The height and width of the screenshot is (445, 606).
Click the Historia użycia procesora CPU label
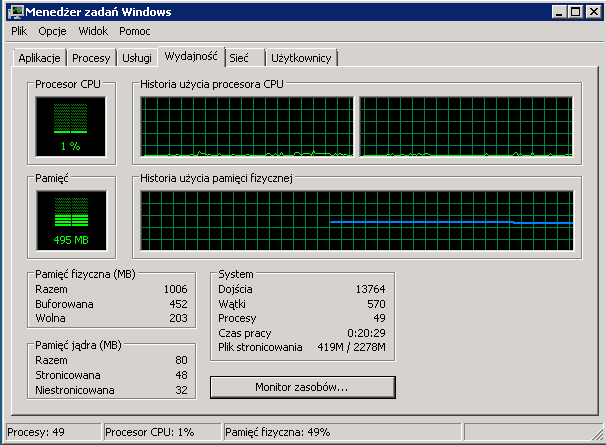pos(212,84)
